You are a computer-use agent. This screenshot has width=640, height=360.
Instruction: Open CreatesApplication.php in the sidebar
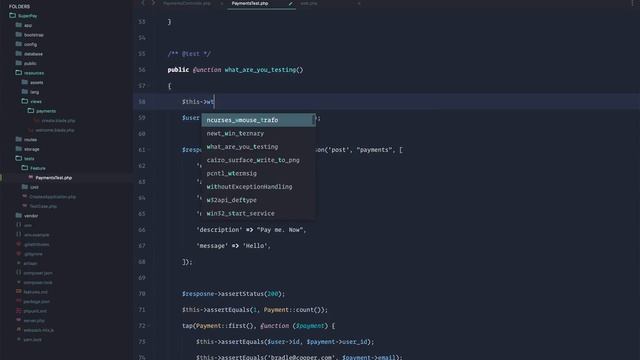pyautogui.click(x=52, y=197)
